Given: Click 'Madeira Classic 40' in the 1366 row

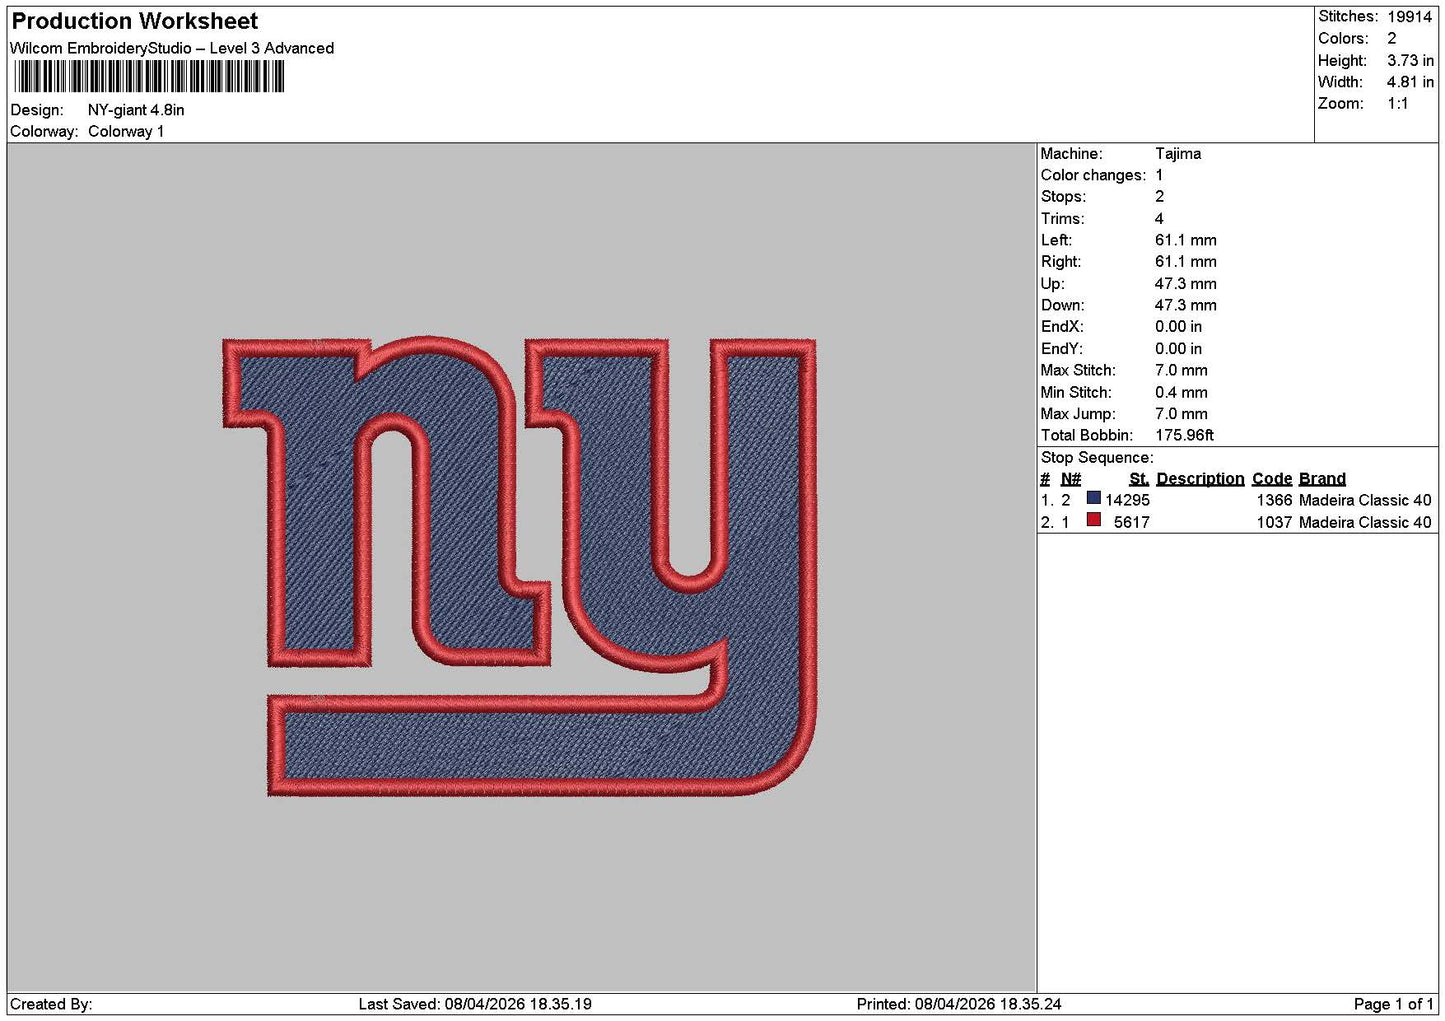Looking at the screenshot, I should tap(1365, 500).
